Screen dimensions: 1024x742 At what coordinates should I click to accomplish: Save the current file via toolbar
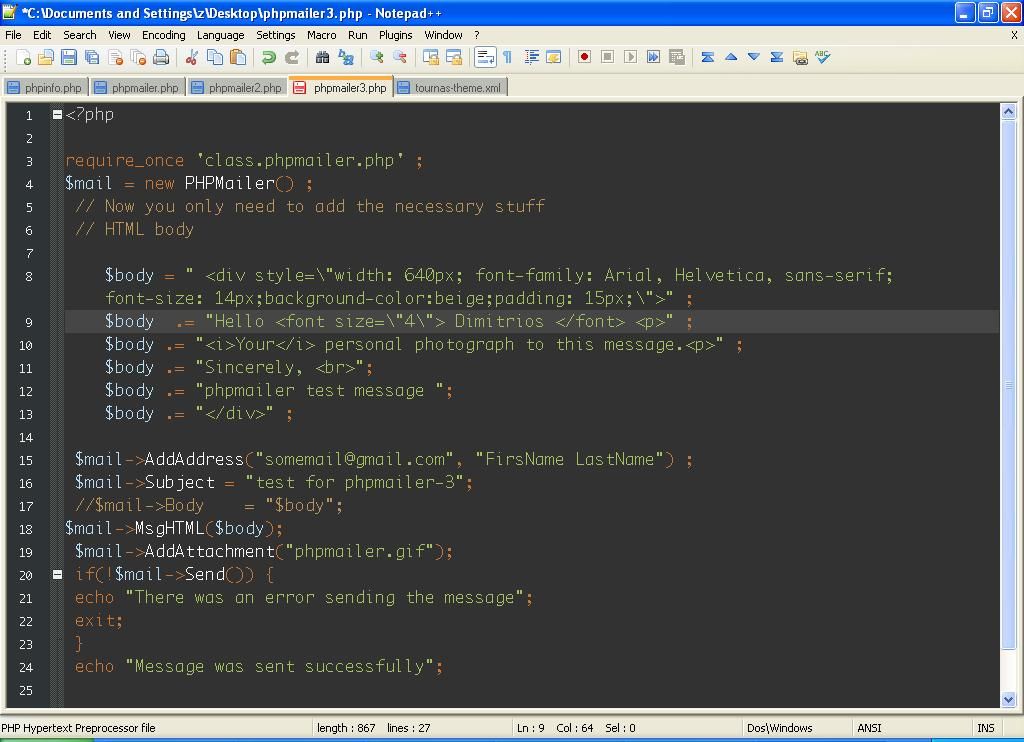click(x=69, y=58)
